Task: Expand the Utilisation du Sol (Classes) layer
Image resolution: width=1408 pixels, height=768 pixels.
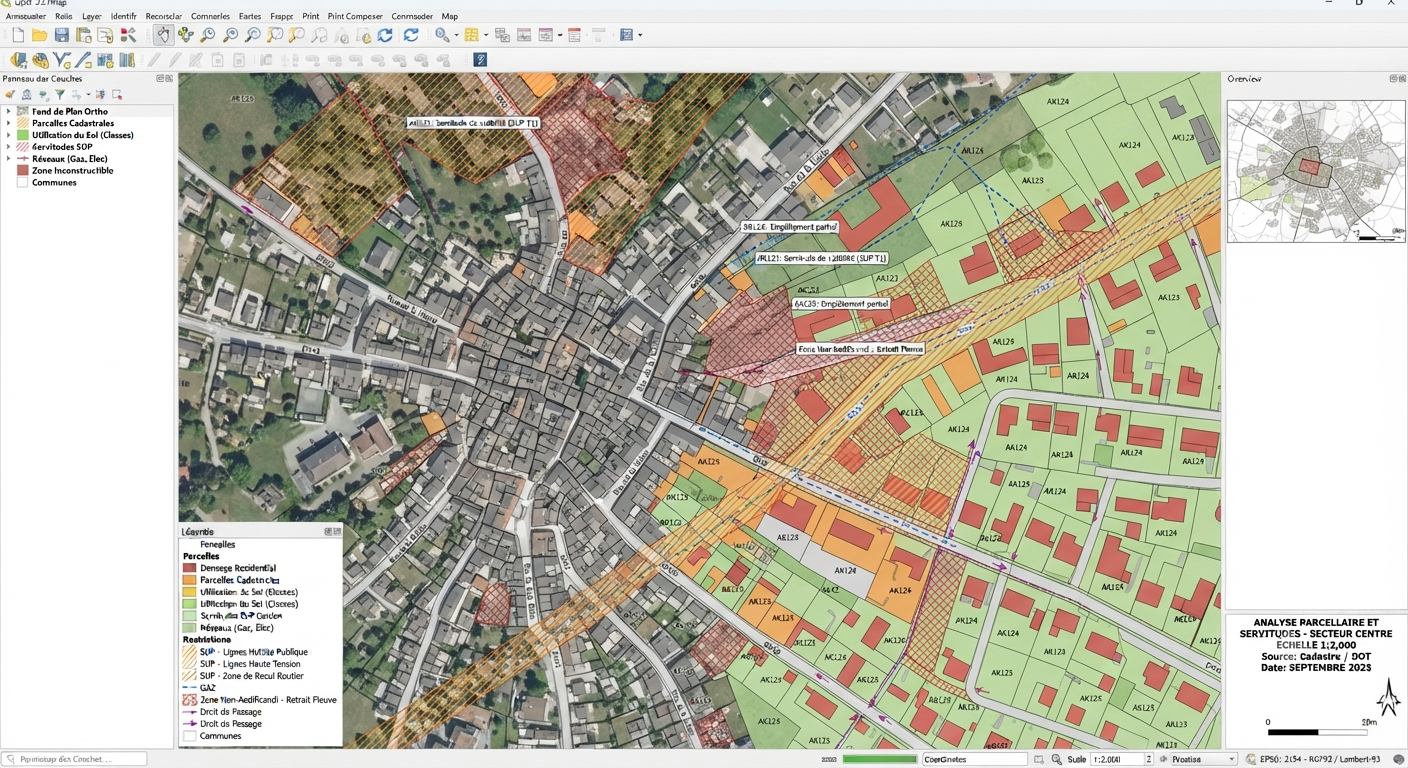Action: [x=9, y=135]
